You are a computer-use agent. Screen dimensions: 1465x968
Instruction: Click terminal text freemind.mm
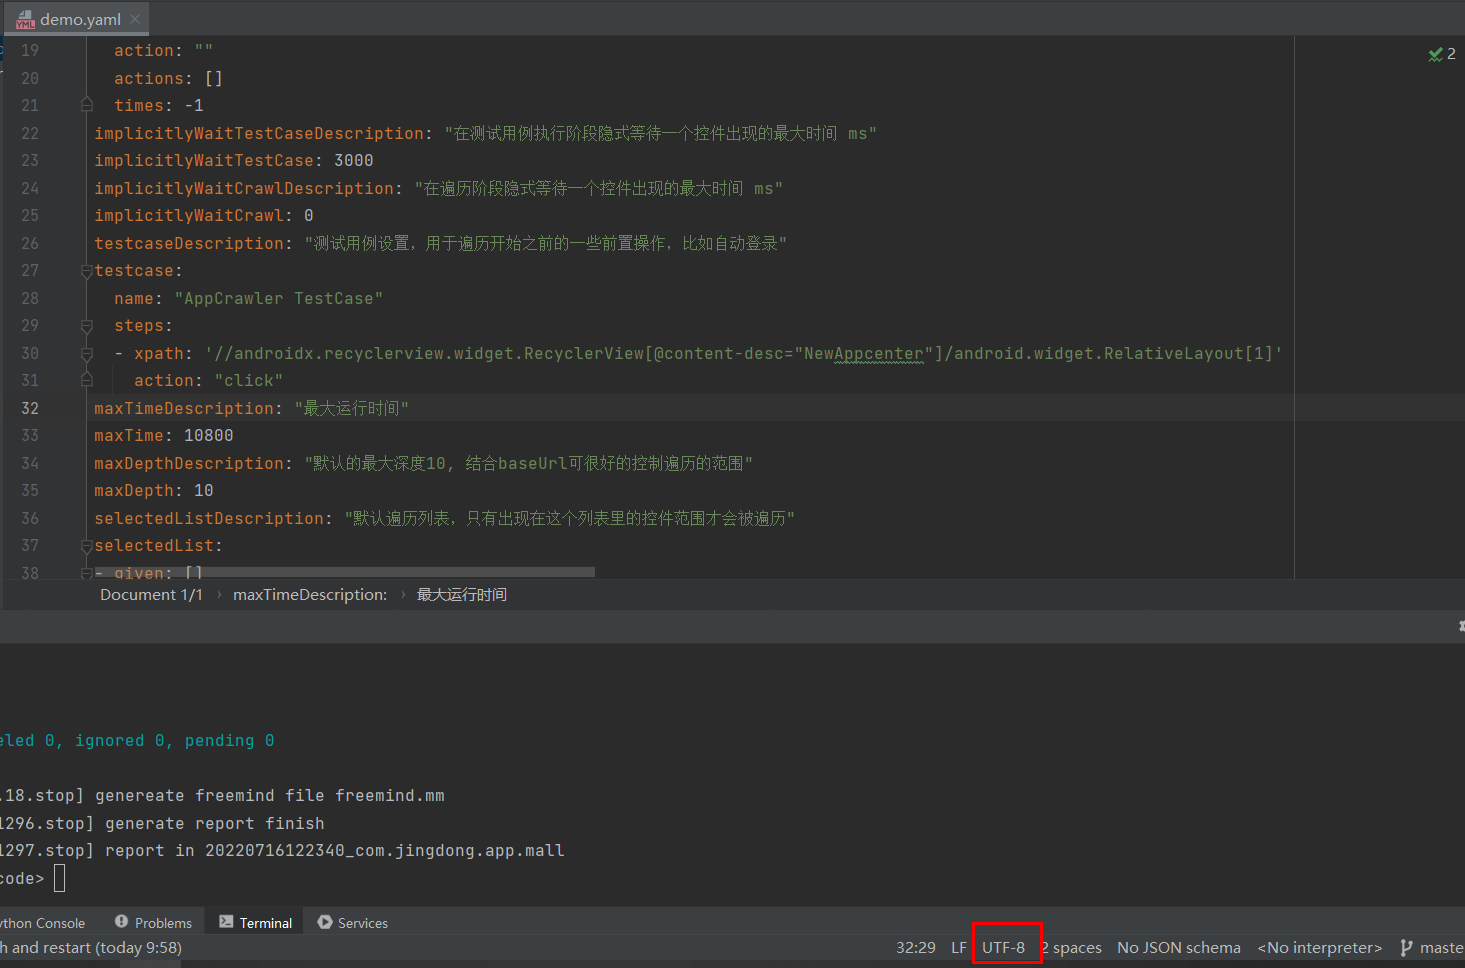pos(390,795)
